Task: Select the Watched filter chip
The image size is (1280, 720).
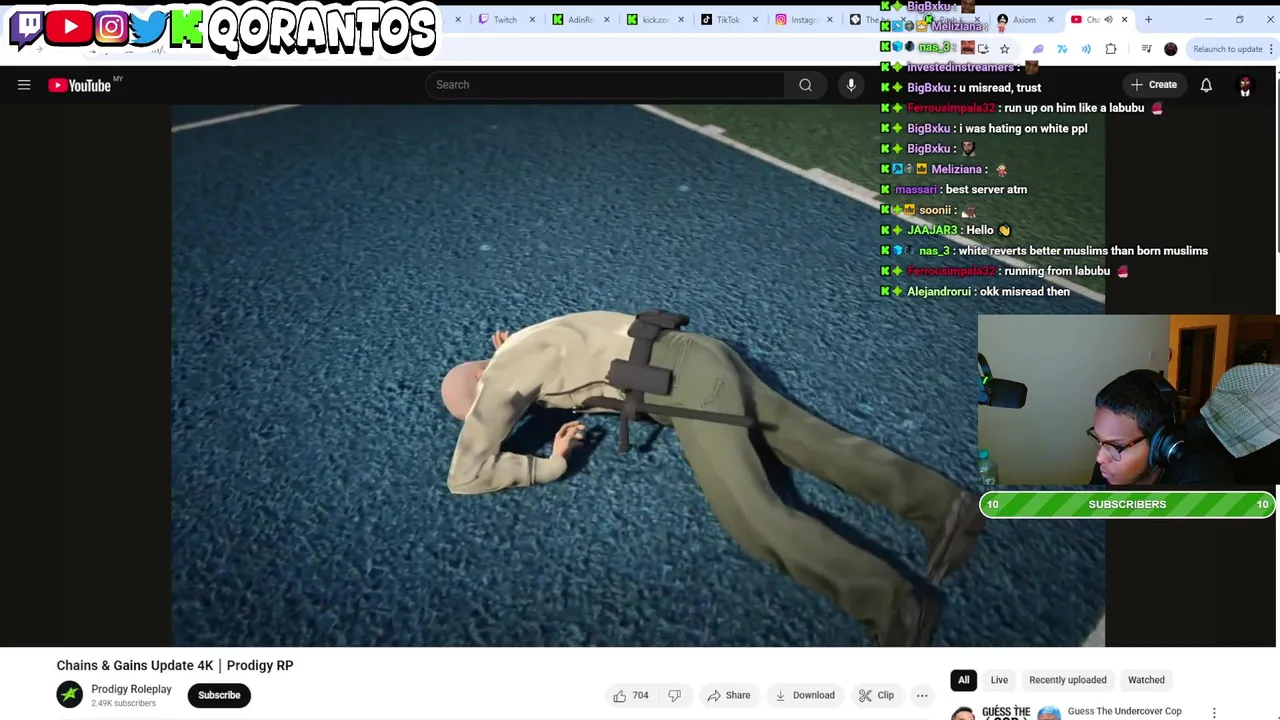Action: tap(1146, 680)
